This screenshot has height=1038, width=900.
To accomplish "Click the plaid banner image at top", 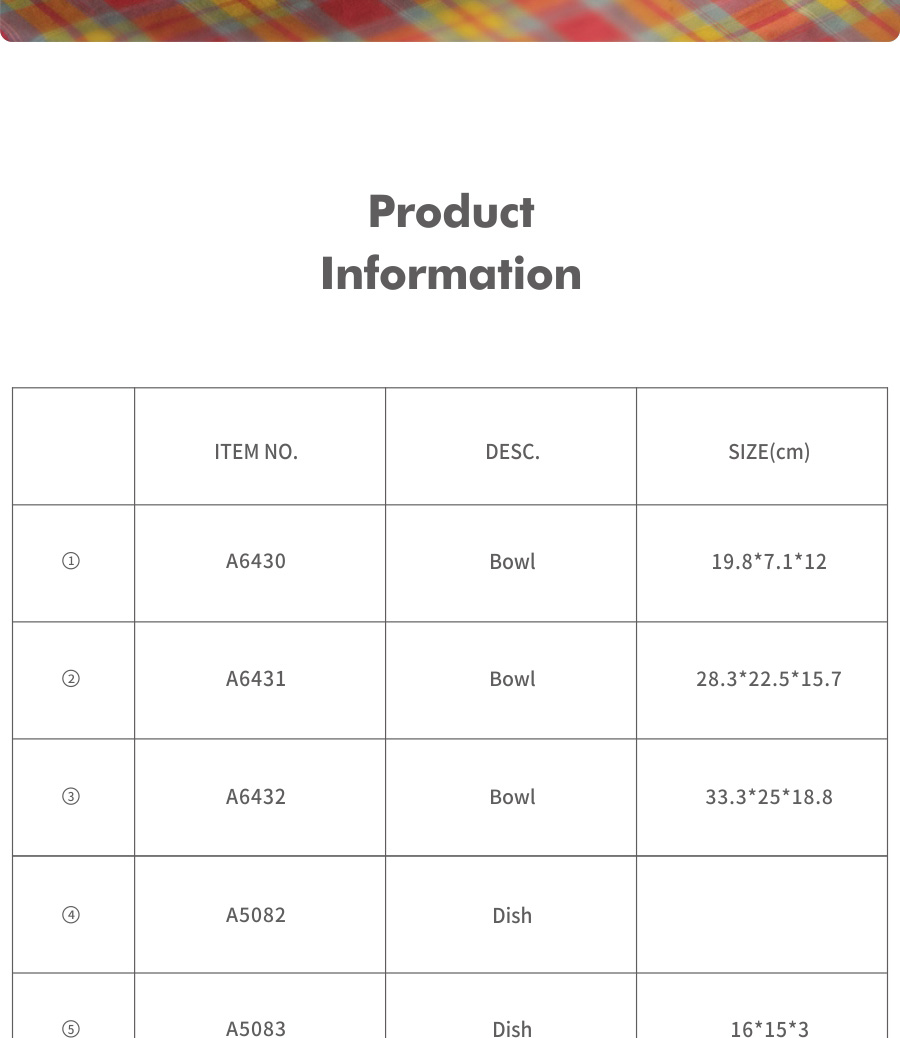I will (450, 20).
